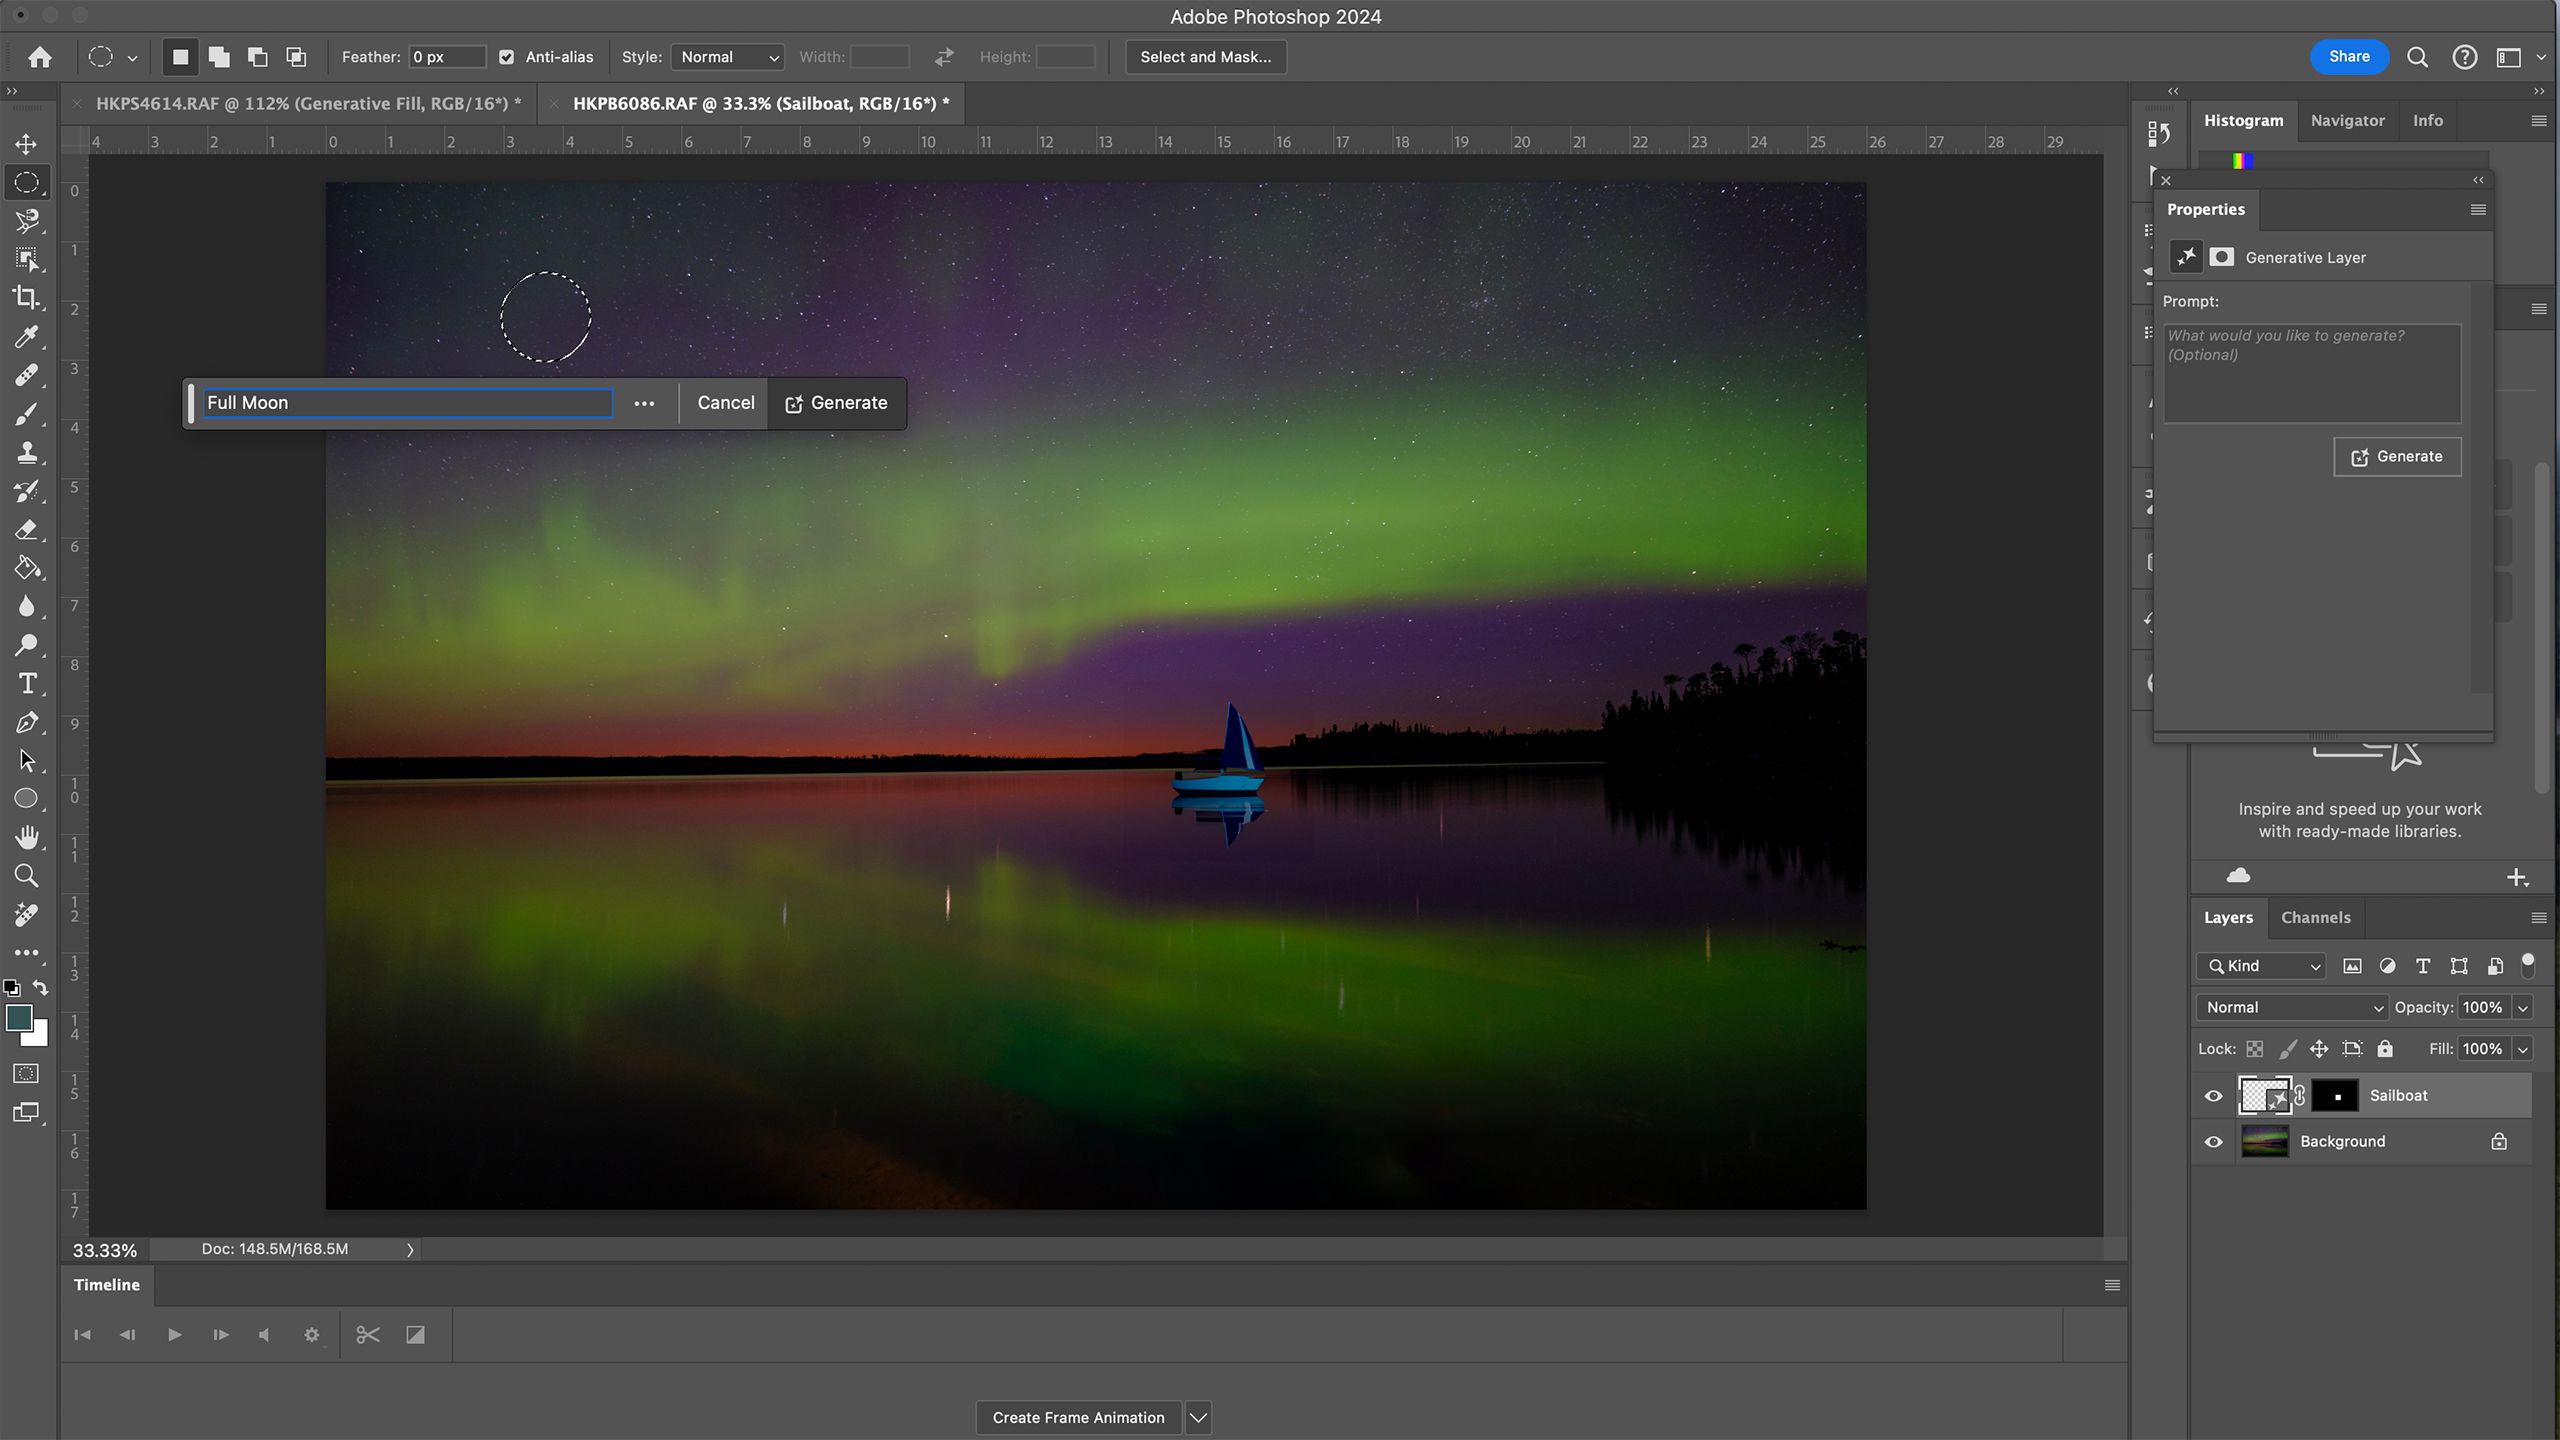Select the Blur tool
Viewport: 2560px width, 1440px height.
[x=27, y=606]
